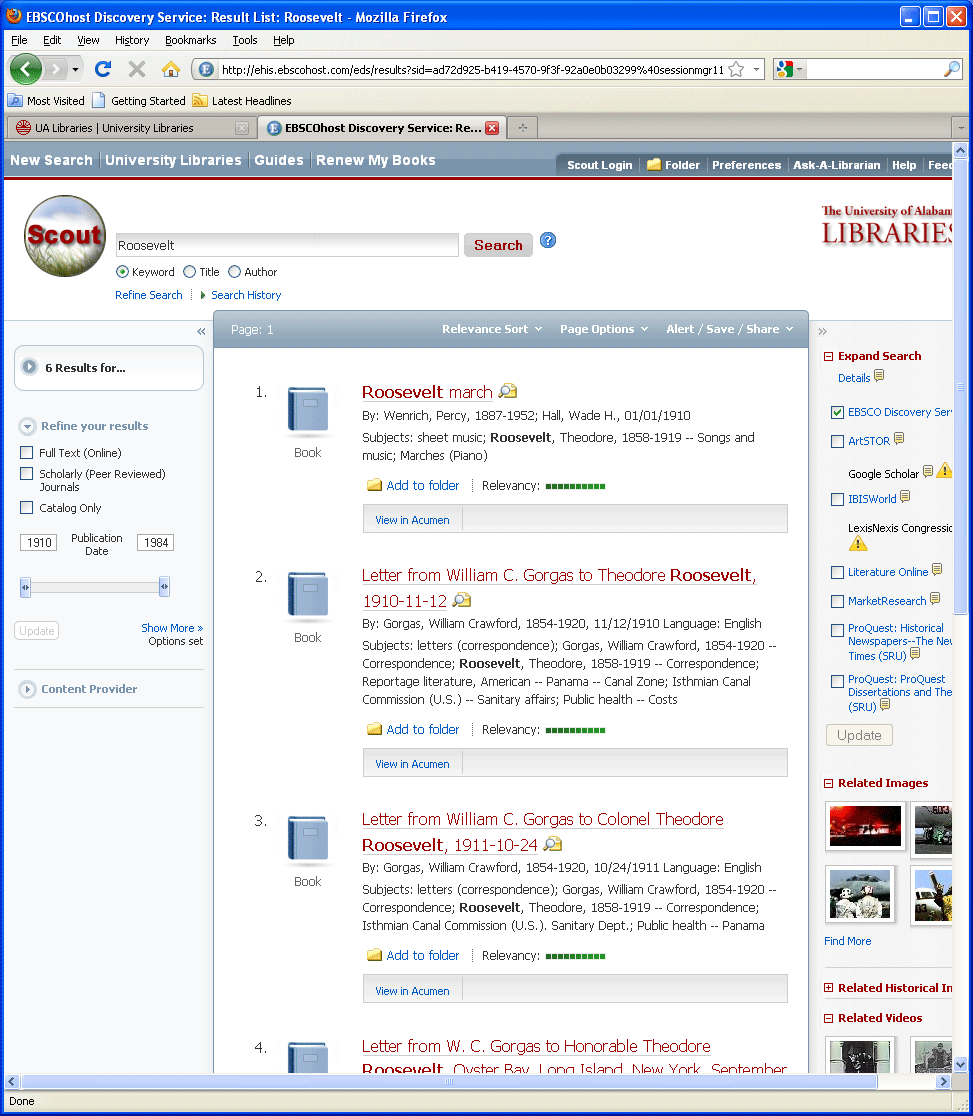Click the Firefox home icon
The width and height of the screenshot is (973, 1116).
point(171,69)
